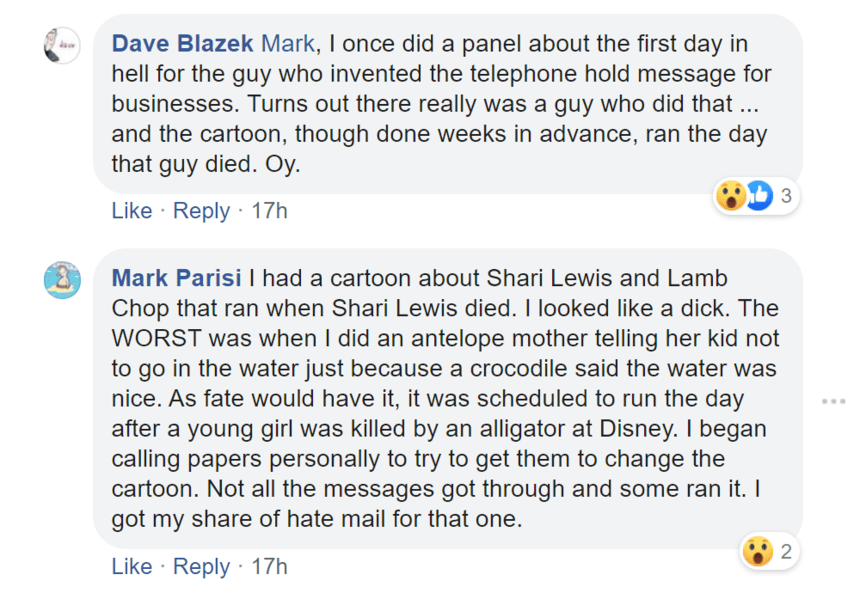The height and width of the screenshot is (593, 860).
Task: Click the 17h timestamp under Mark's comment
Action: coord(269,566)
